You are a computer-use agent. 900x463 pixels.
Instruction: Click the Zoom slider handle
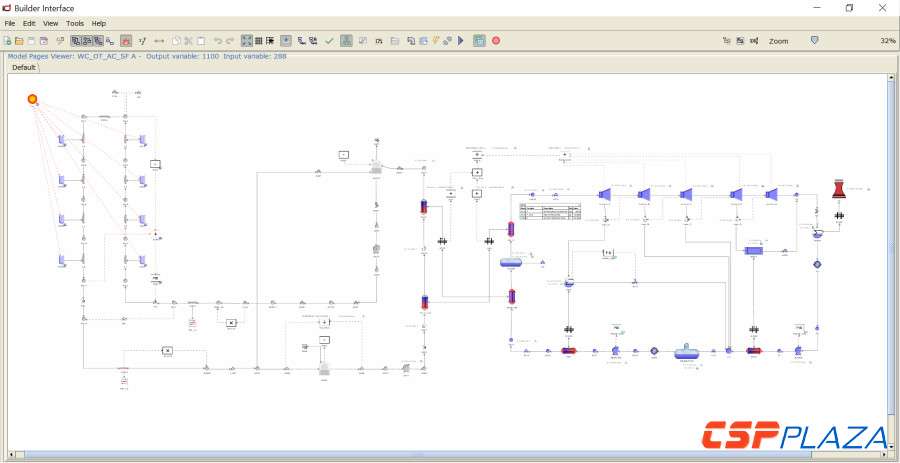click(814, 41)
